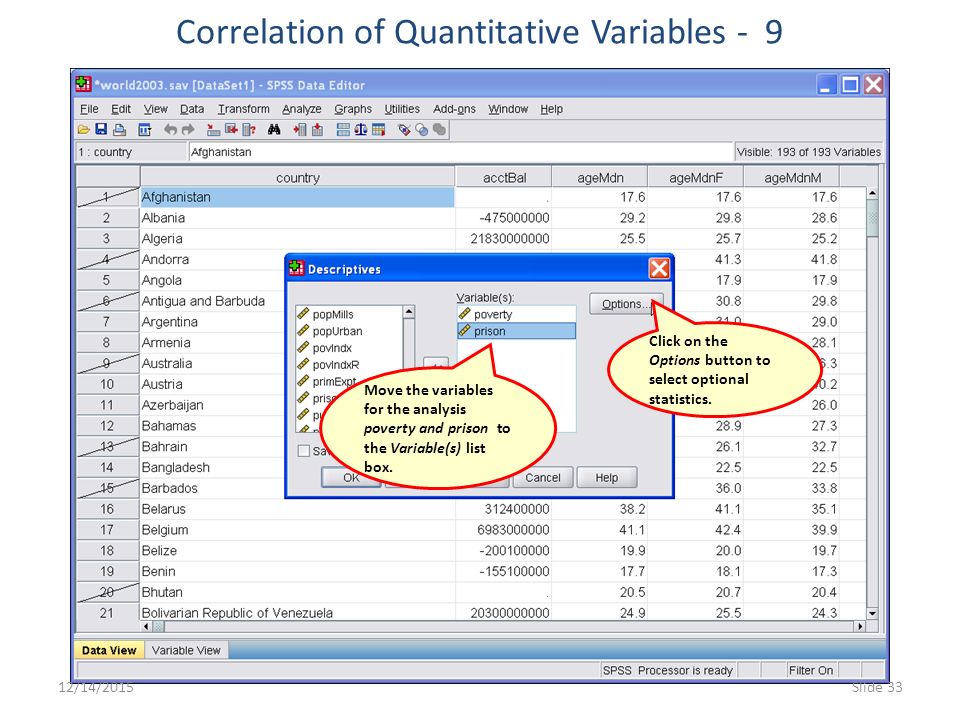This screenshot has width=960, height=720.
Task: Open the Help menu
Action: pos(552,109)
